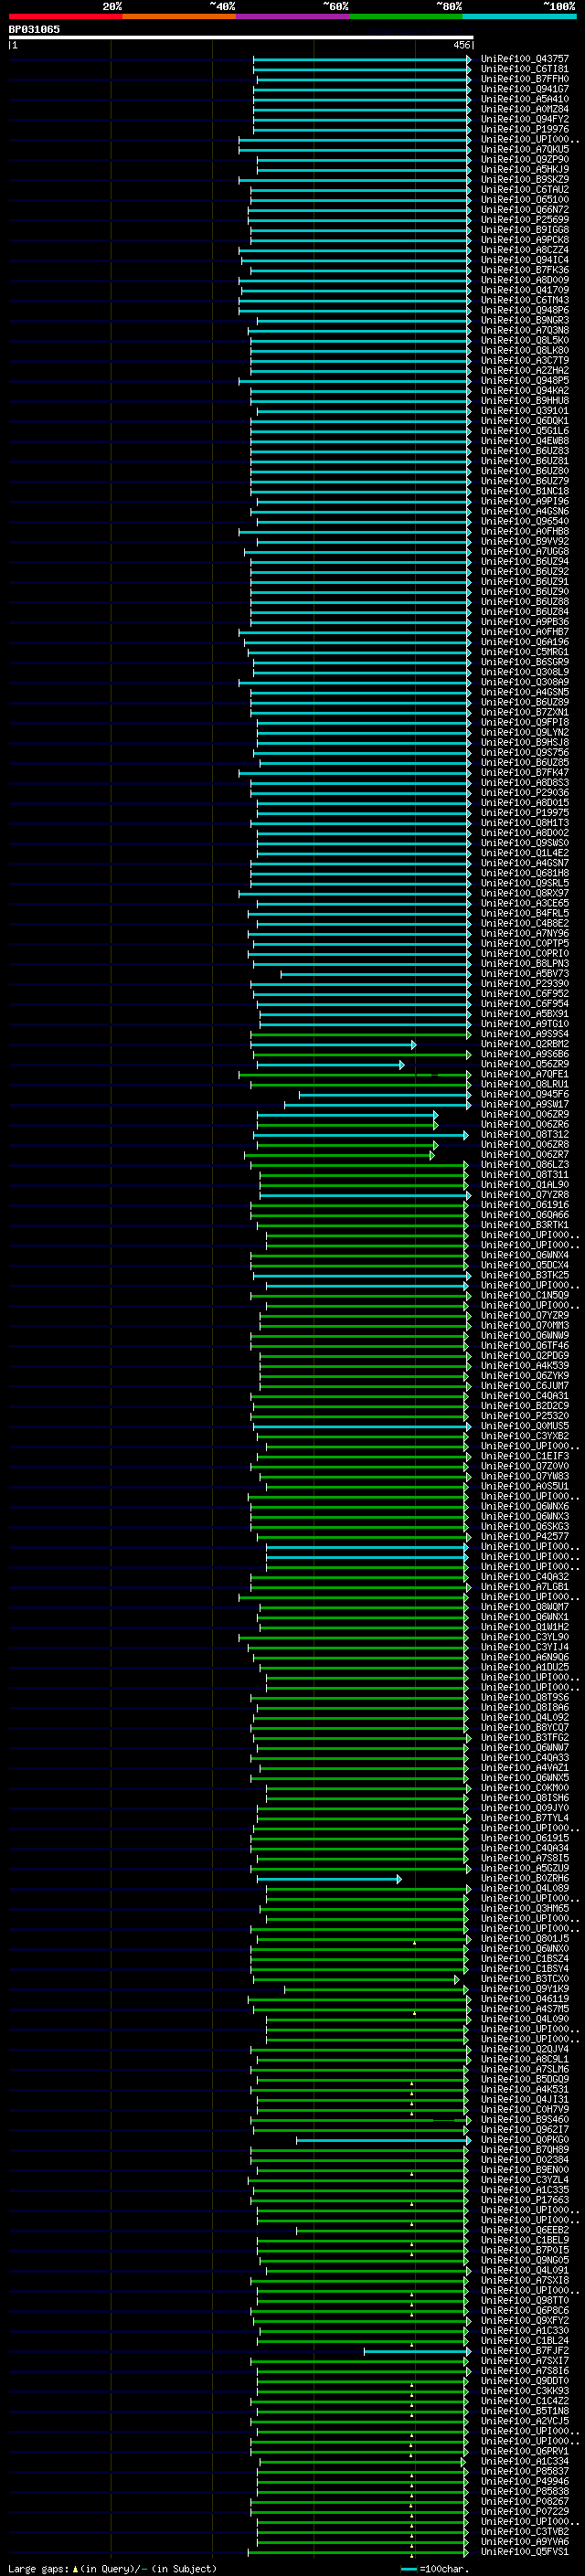Open hit UniRef100_Q43757
Viewport: 585px width, 2576px height.
(525, 59)
